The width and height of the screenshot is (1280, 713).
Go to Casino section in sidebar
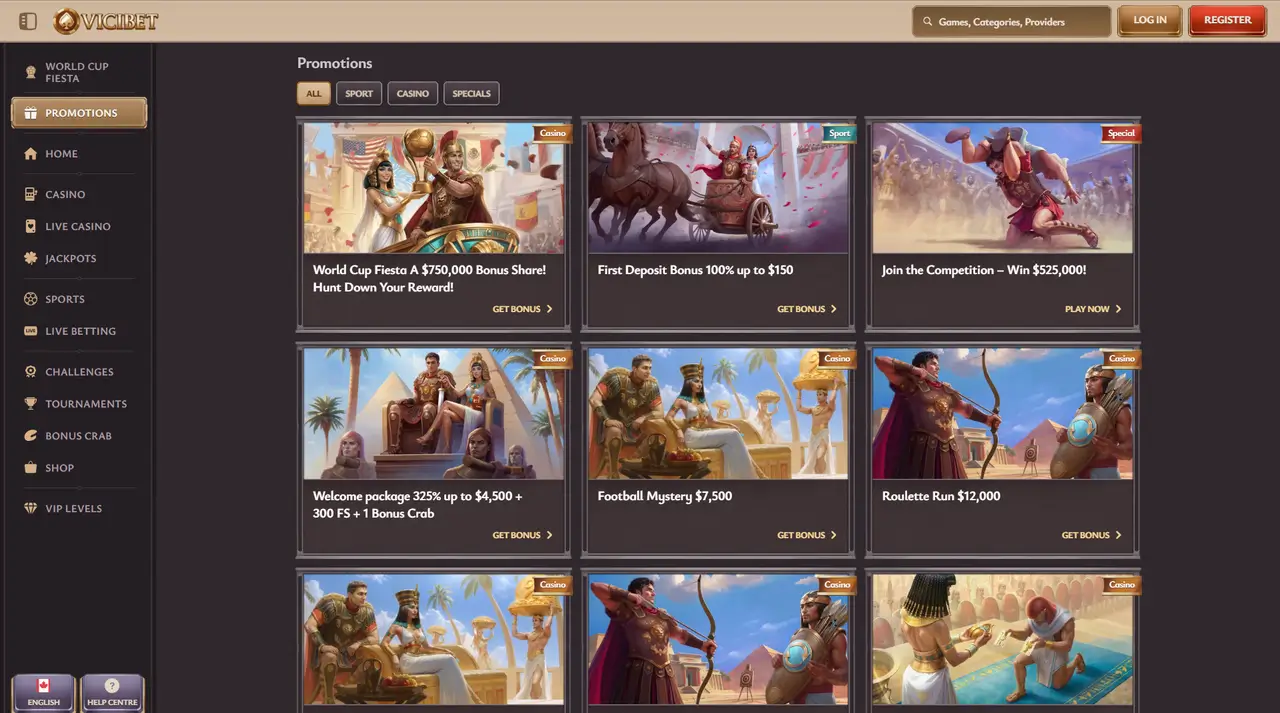tap(79, 194)
